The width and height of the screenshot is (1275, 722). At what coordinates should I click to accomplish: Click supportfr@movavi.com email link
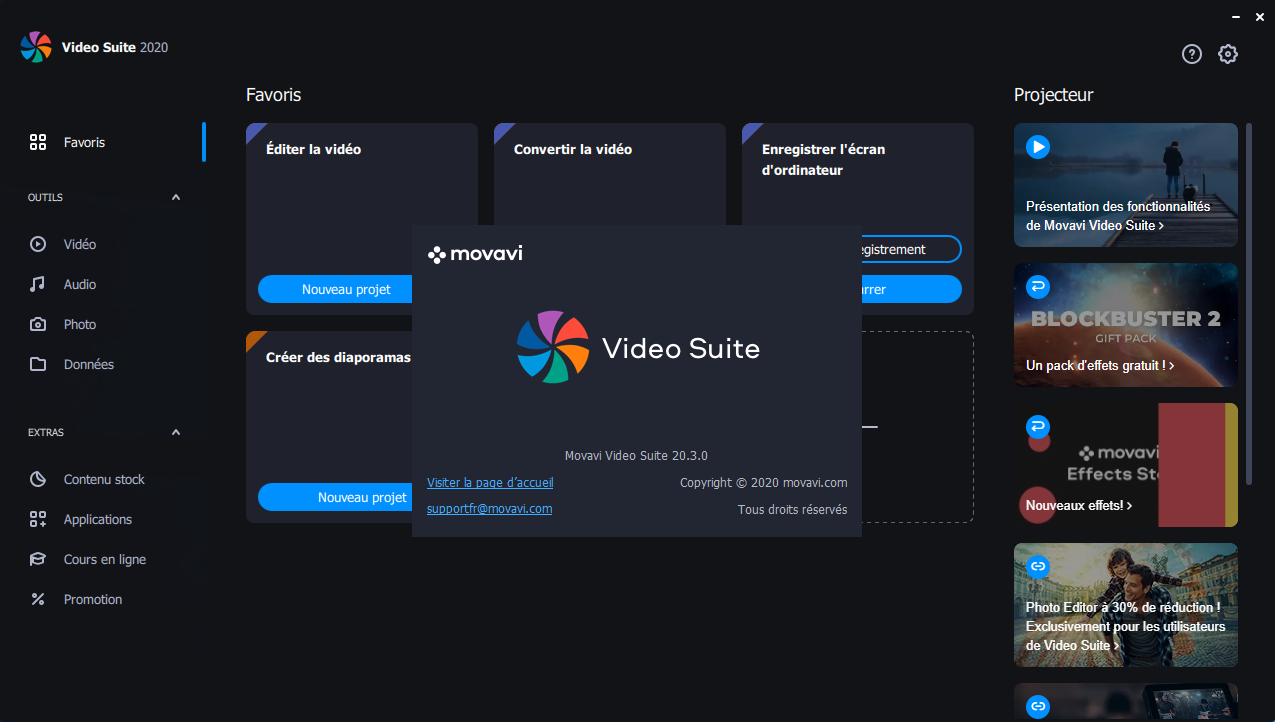coord(489,509)
